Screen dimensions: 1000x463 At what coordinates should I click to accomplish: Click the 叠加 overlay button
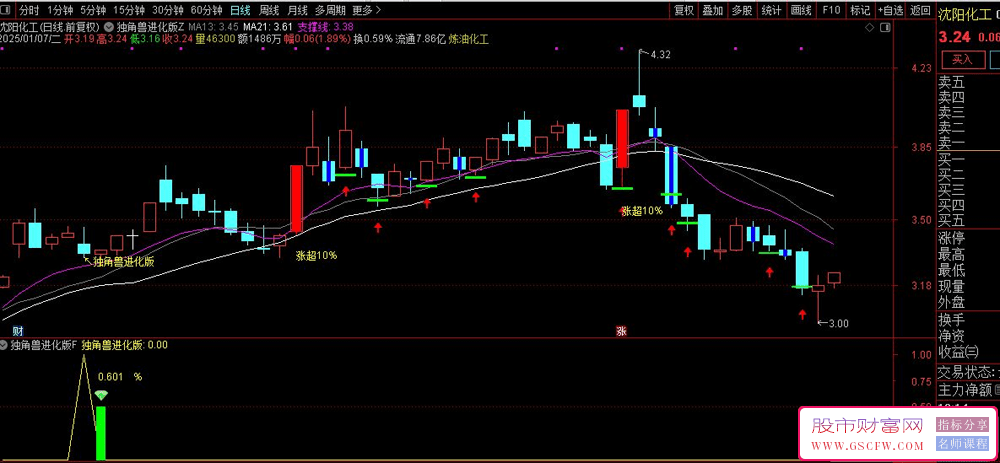click(713, 10)
